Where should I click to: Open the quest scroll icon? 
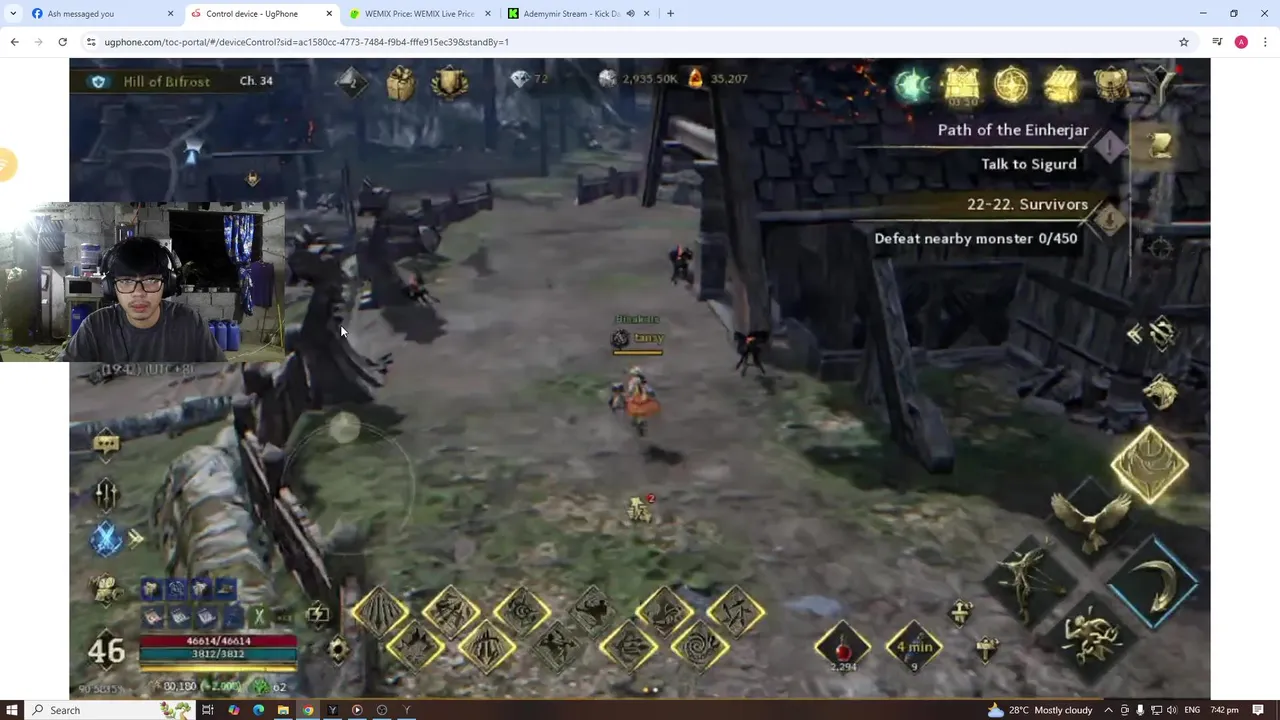[1161, 146]
